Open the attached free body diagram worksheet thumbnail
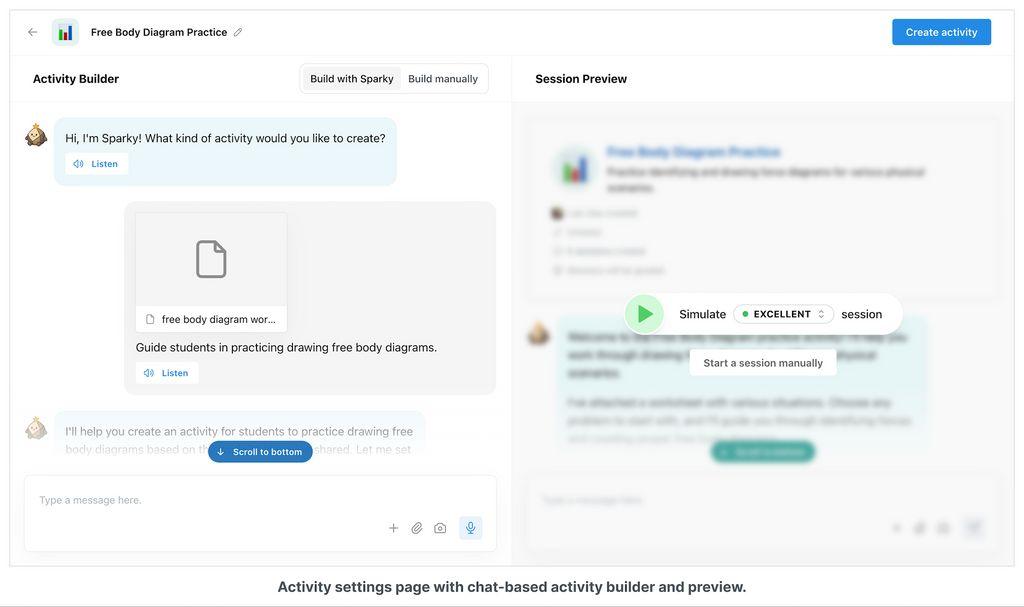Image resolution: width=1024 pixels, height=607 pixels. 211,259
